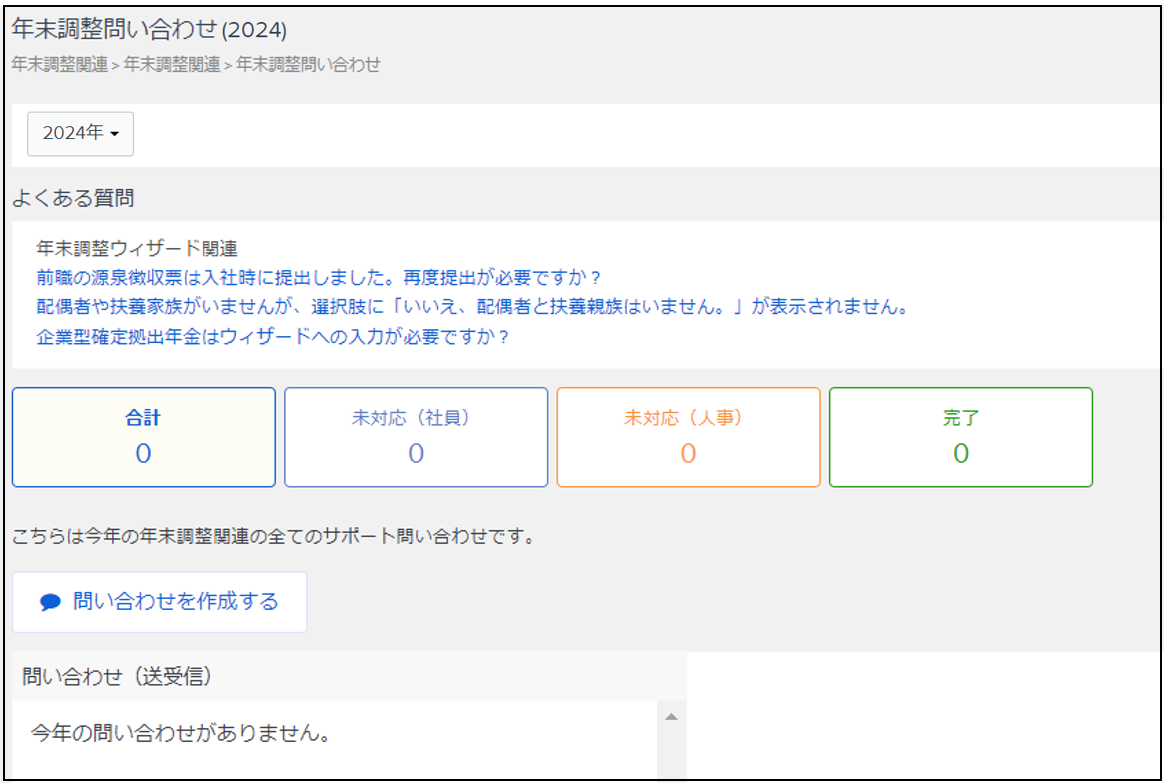
Task: Select the green 完了 status card
Action: (960, 437)
